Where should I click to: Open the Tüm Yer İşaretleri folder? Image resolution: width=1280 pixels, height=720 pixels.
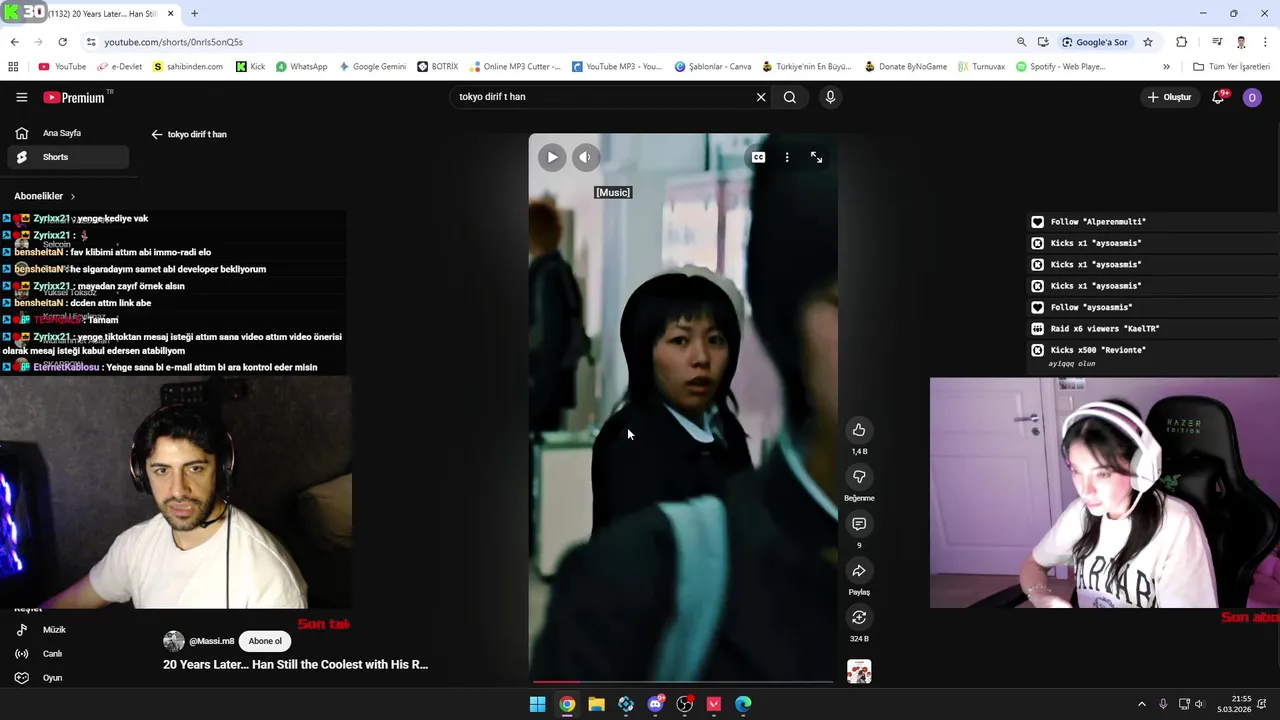tap(1231, 67)
